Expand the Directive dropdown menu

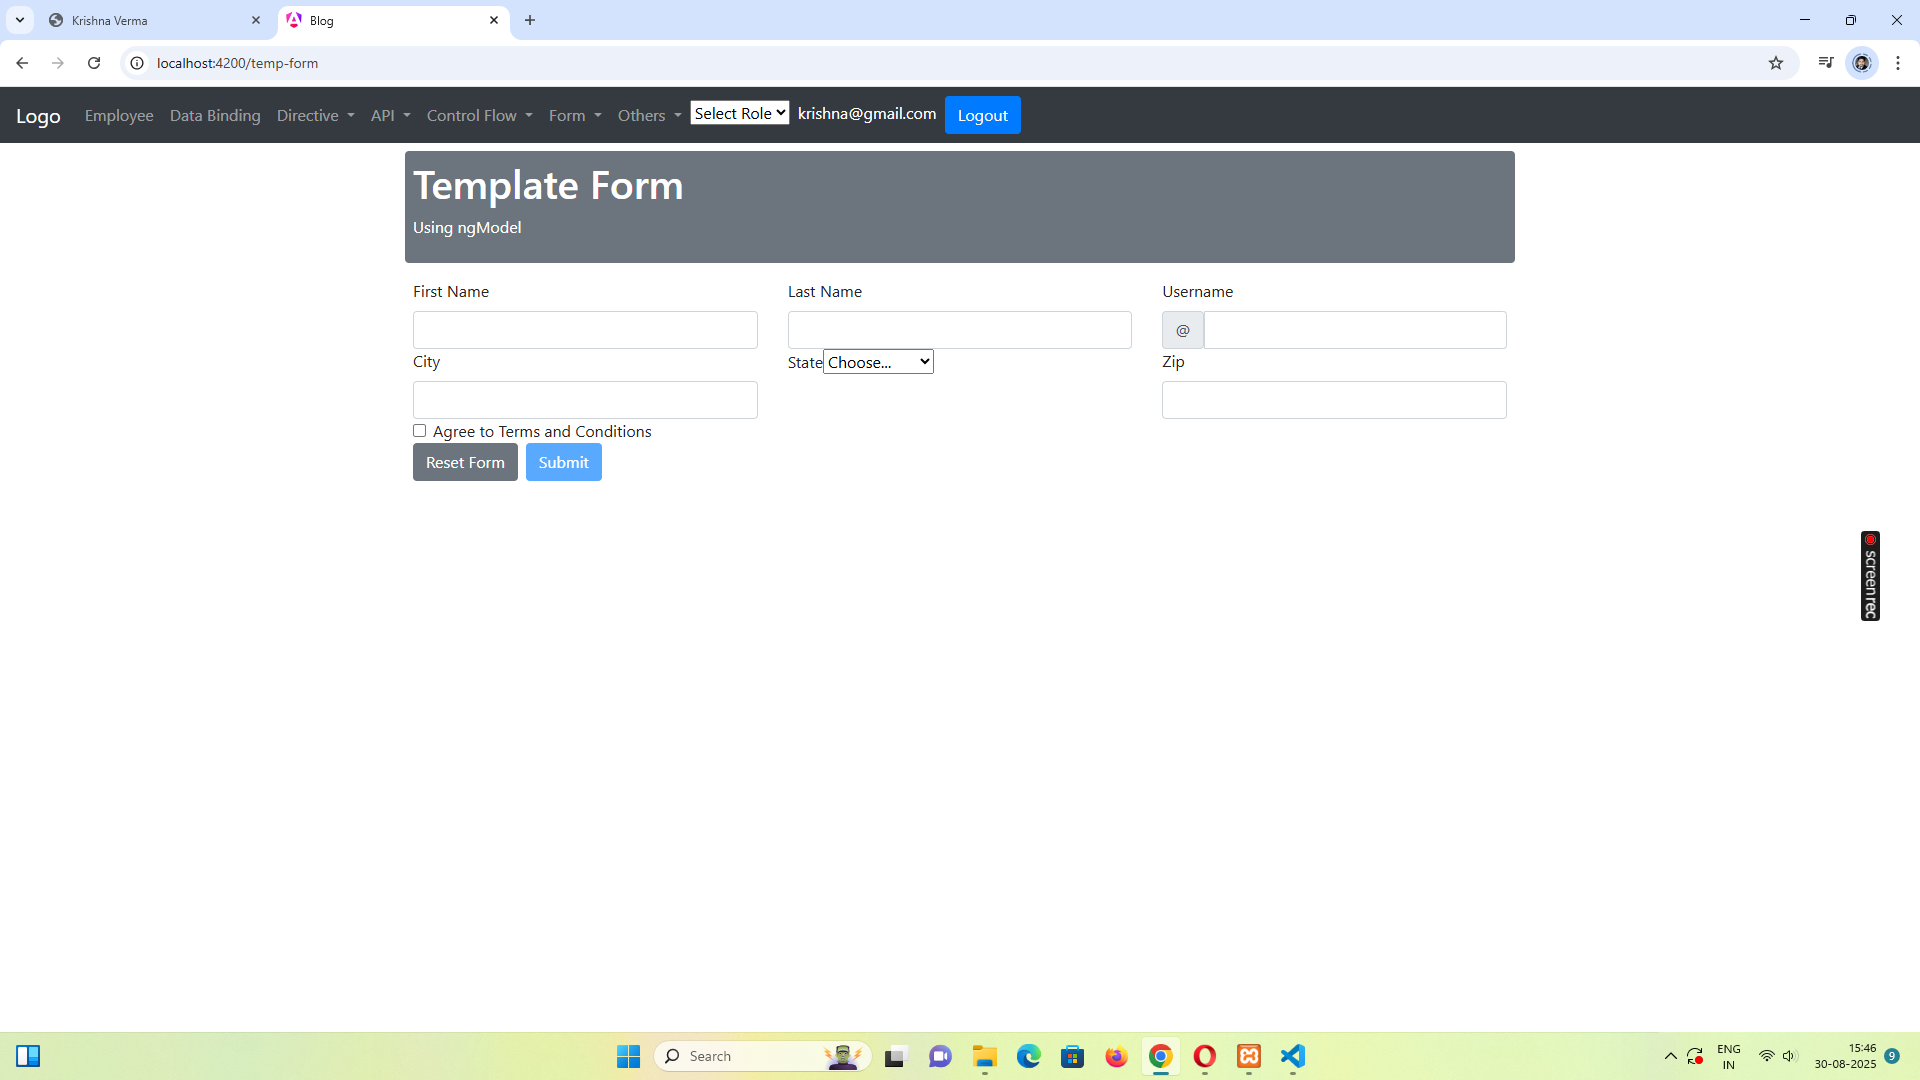point(316,116)
